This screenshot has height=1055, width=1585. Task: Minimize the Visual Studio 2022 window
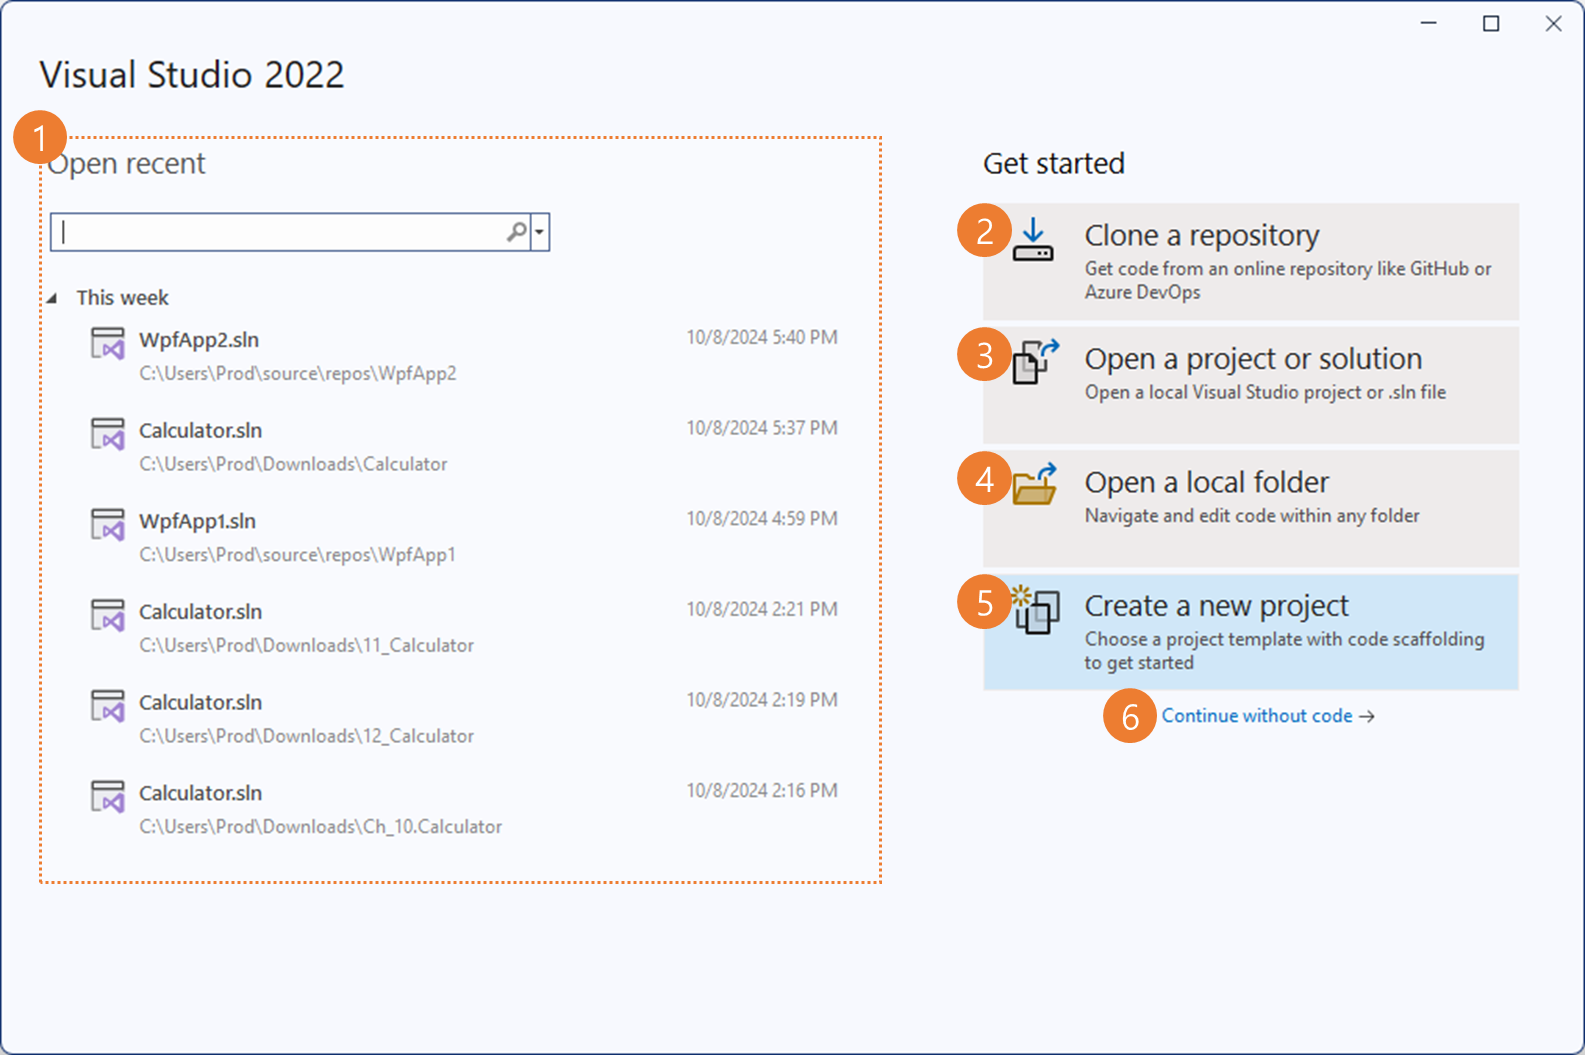pyautogui.click(x=1429, y=23)
